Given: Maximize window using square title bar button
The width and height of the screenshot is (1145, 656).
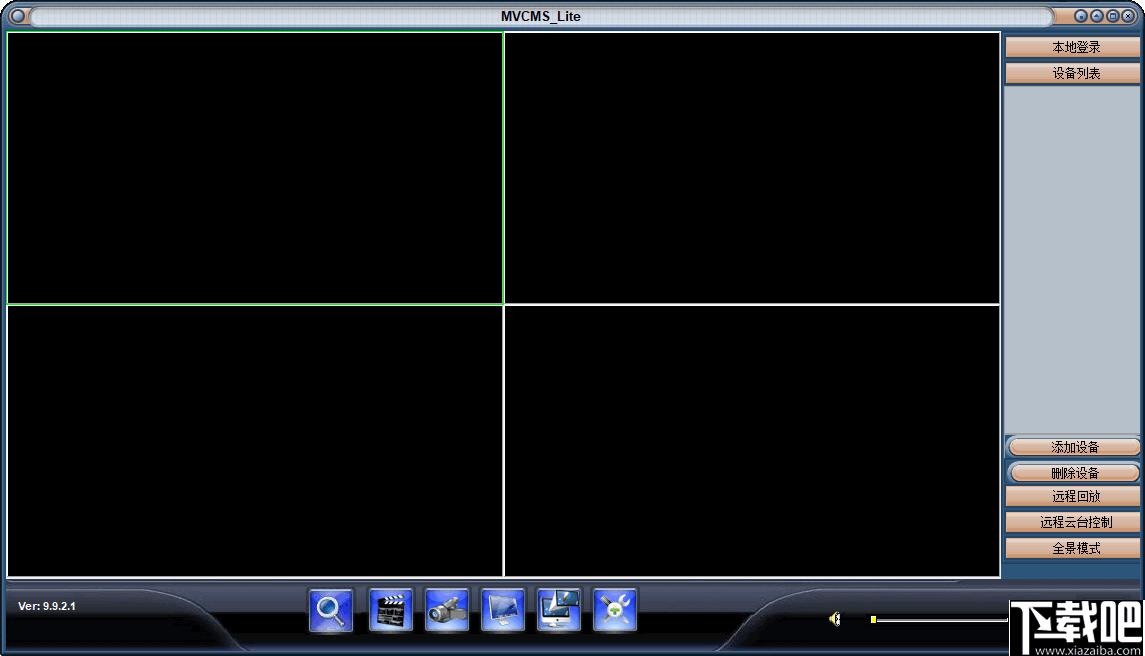Looking at the screenshot, I should [1113, 16].
